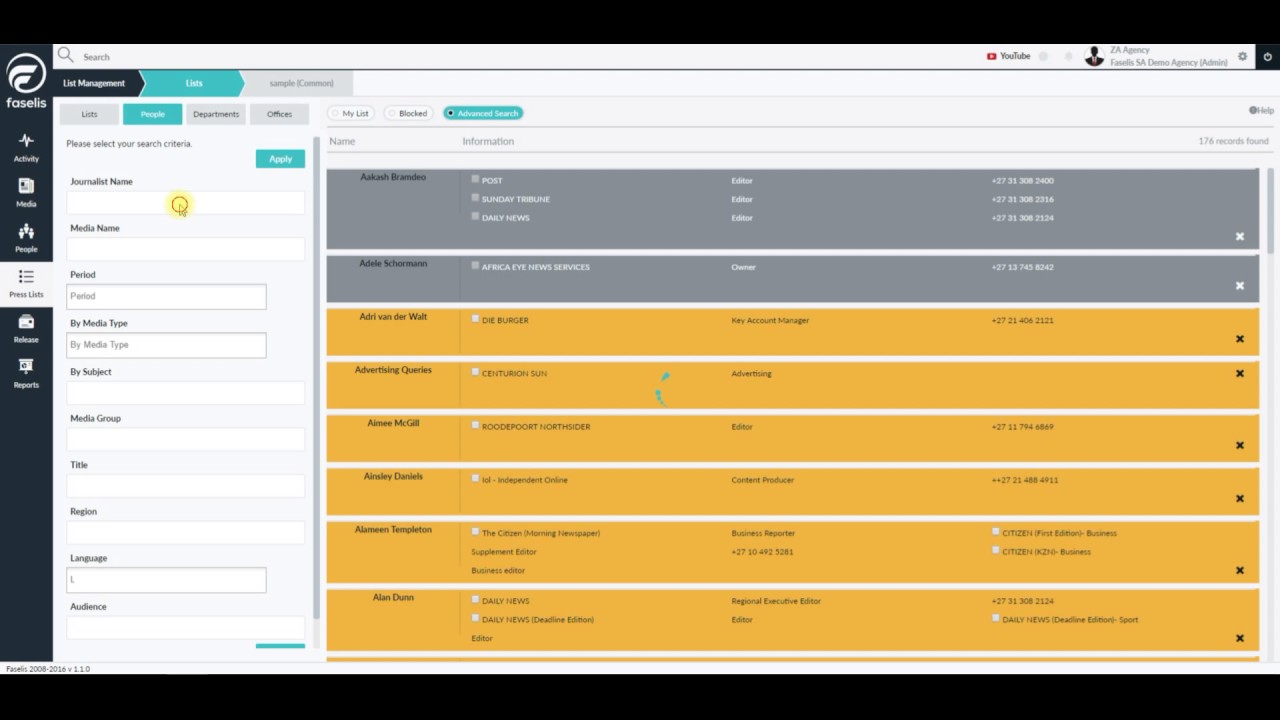
Task: Open the Language dropdown field
Action: (x=166, y=580)
